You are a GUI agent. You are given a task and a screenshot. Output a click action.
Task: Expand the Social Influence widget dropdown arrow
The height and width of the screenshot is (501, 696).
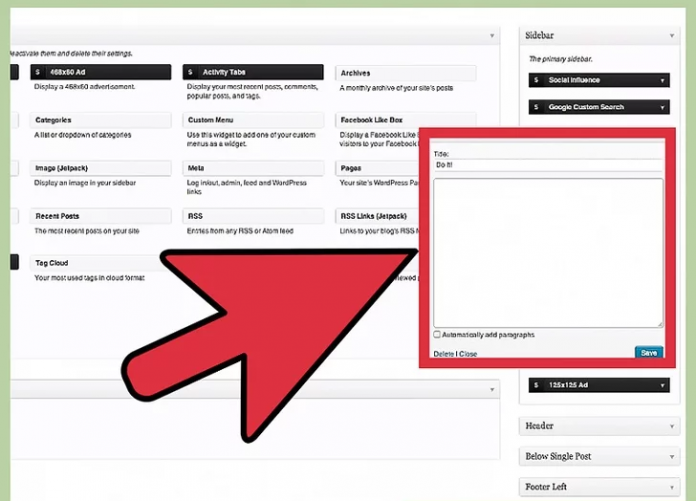[x=661, y=80]
